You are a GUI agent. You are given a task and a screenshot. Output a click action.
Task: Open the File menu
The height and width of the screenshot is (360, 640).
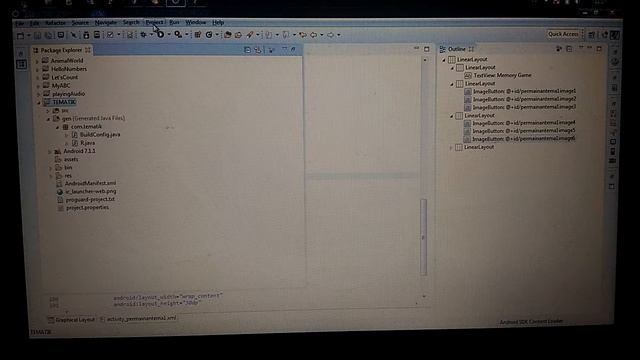20,24
